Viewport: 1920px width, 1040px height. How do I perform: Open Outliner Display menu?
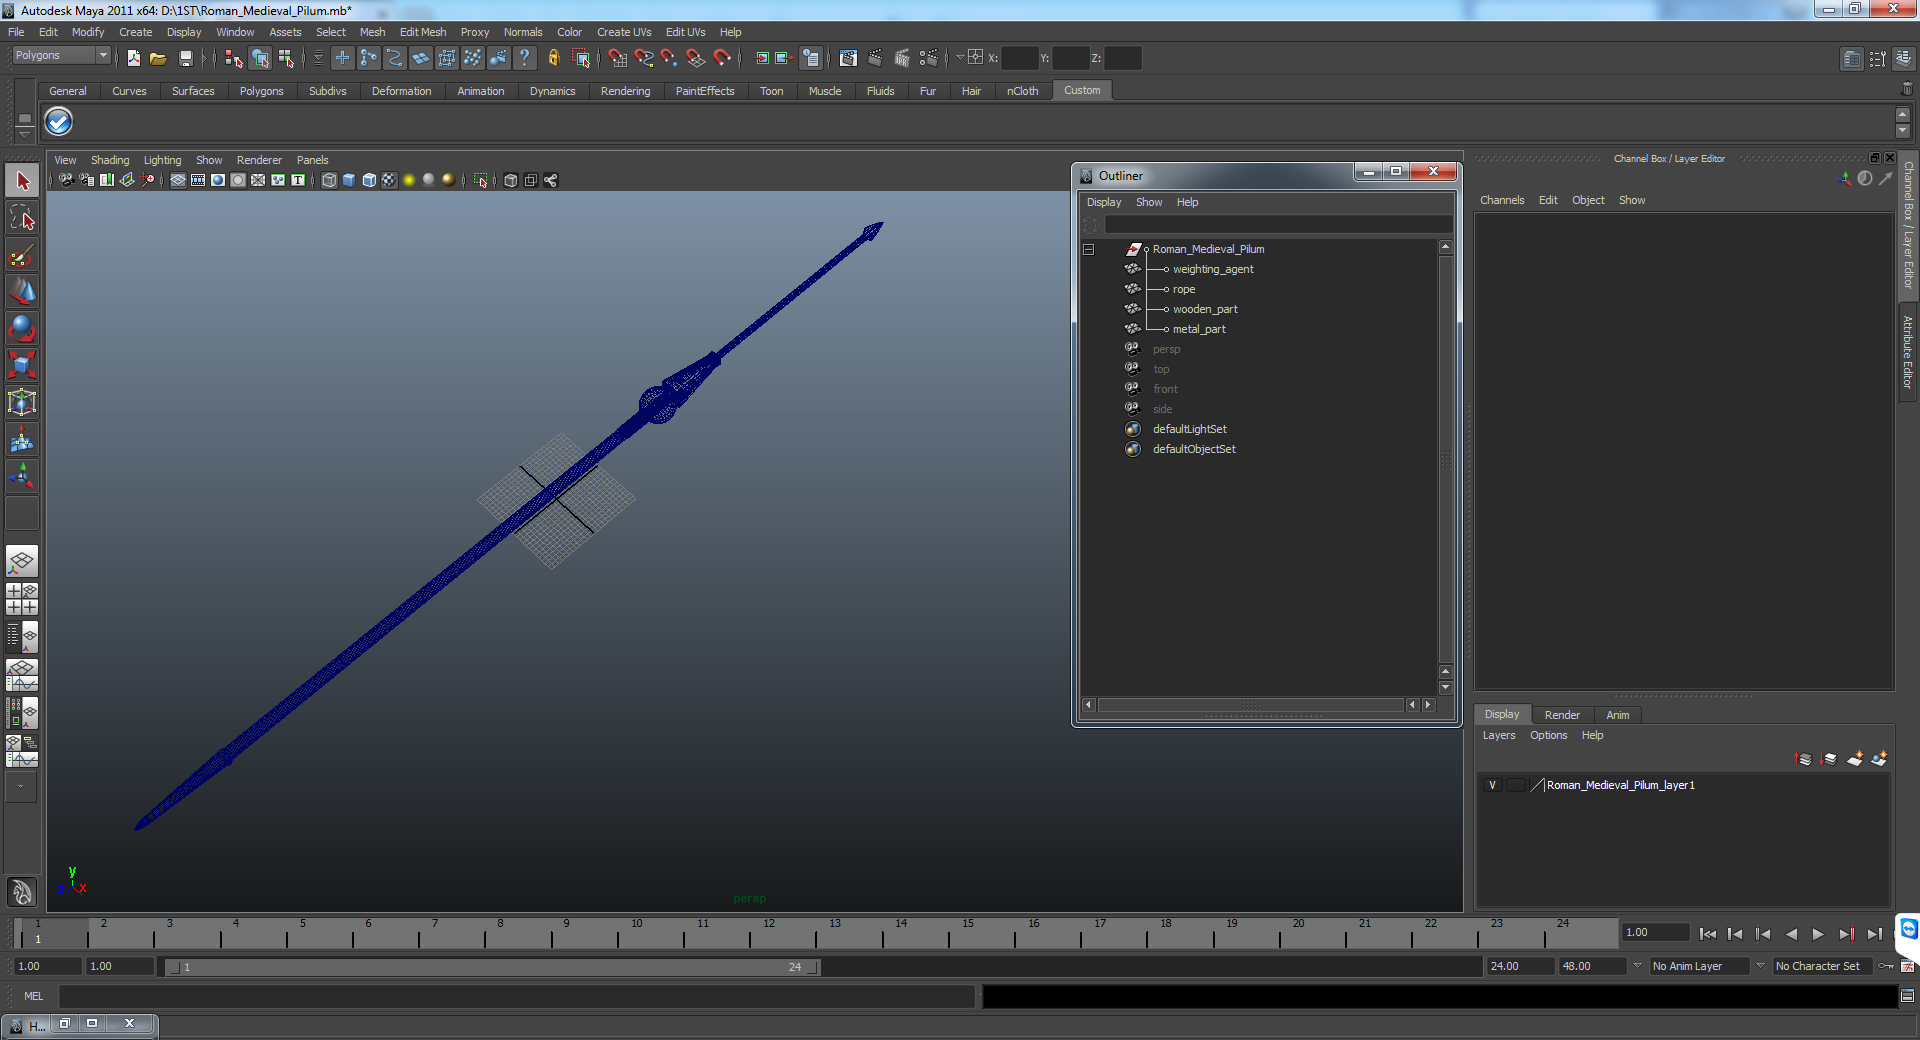[1104, 202]
